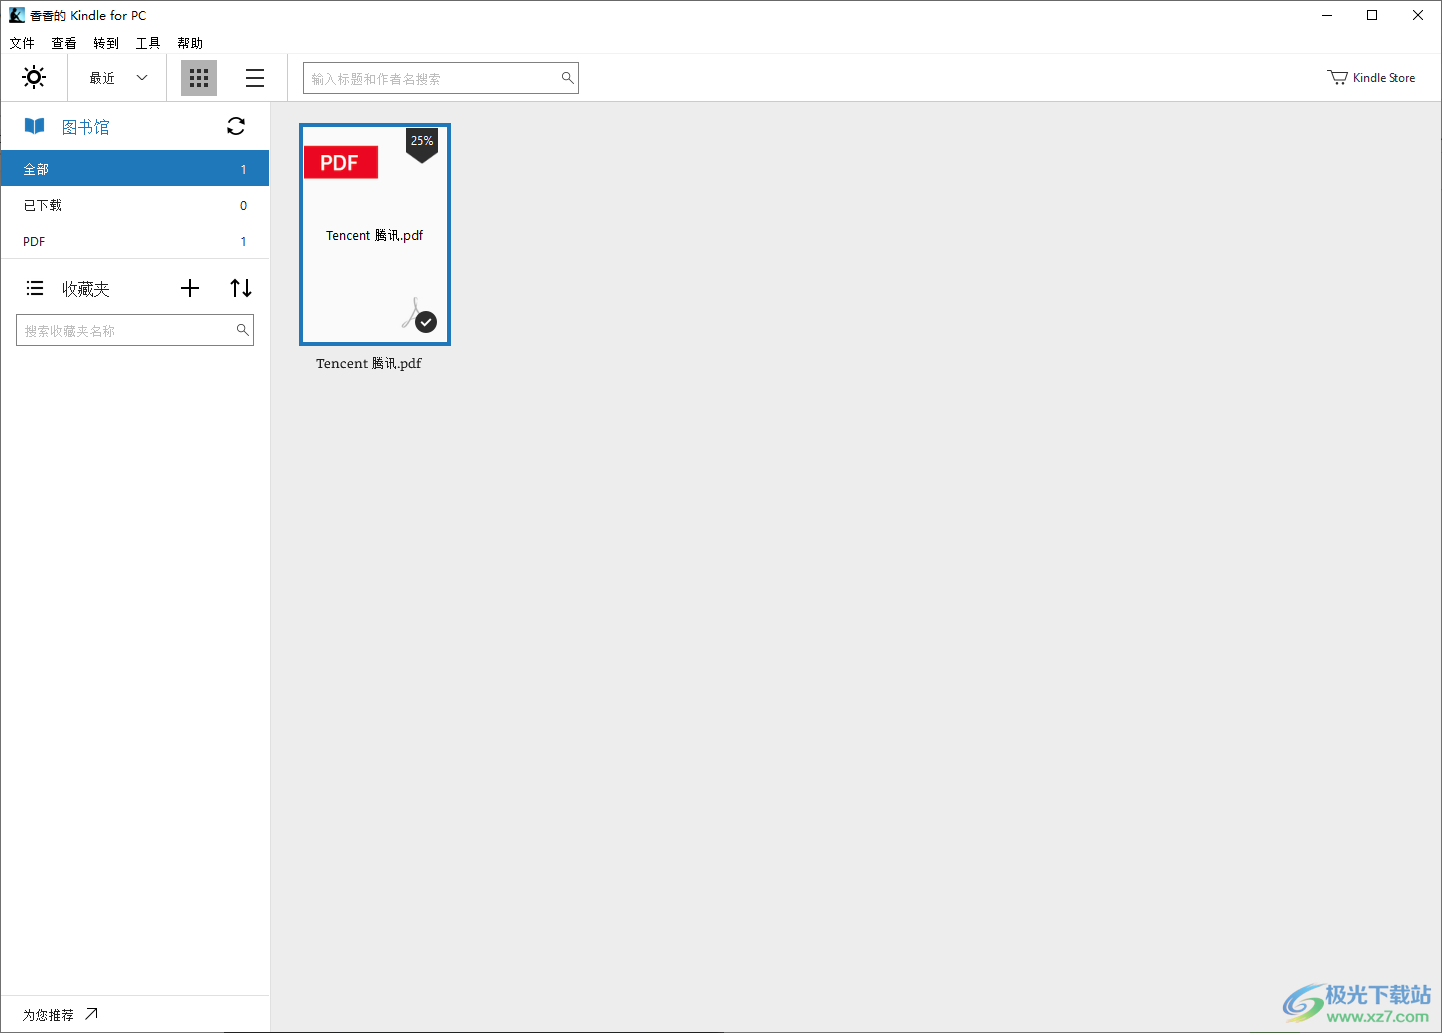Click the downloaded checkmark on the cover
This screenshot has width=1442, height=1033.
[x=426, y=322]
